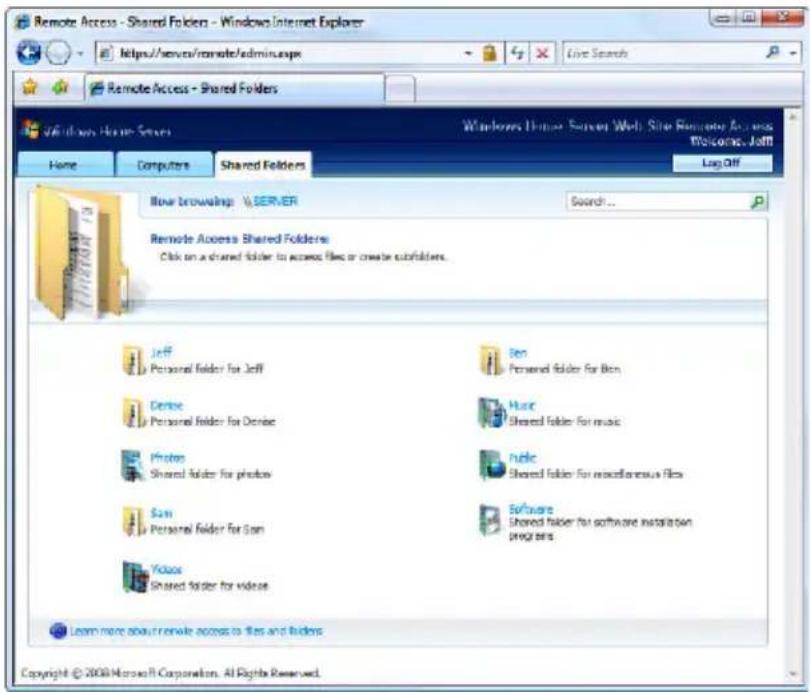Open the Videos folder link
Screen dimensions: 810x692
coord(166,569)
